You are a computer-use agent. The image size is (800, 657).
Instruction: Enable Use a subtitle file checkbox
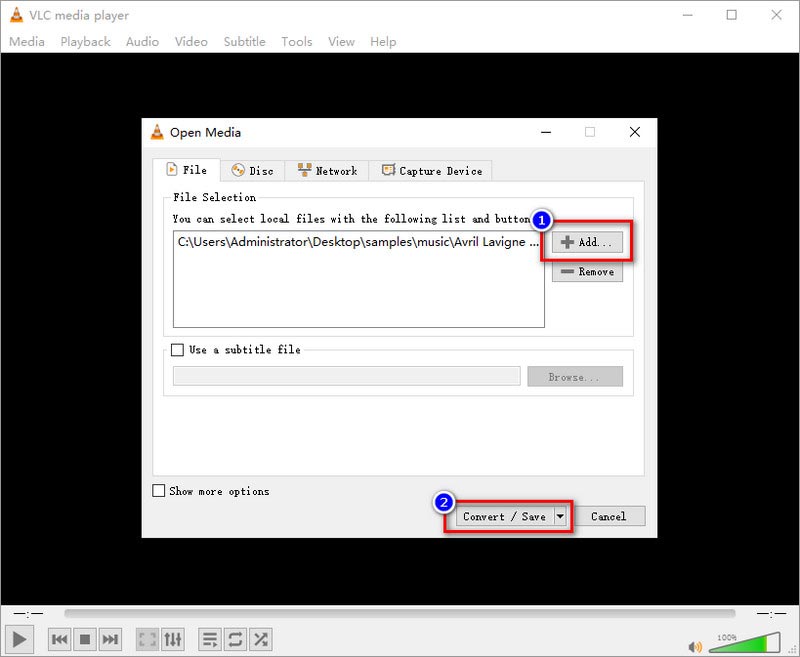[178, 350]
